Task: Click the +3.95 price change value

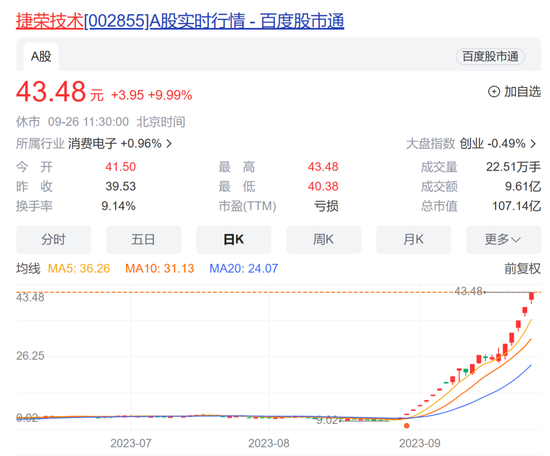Action: pos(128,95)
